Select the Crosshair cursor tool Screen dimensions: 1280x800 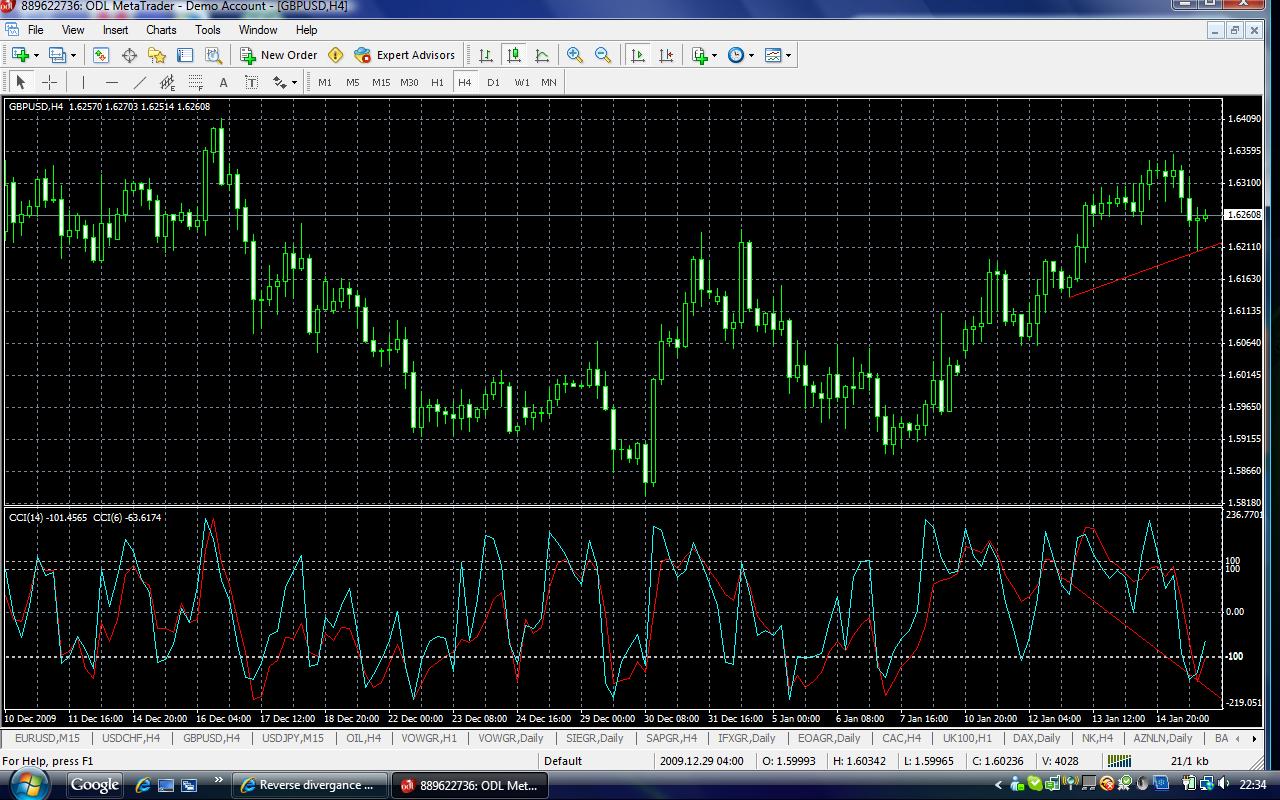[49, 82]
